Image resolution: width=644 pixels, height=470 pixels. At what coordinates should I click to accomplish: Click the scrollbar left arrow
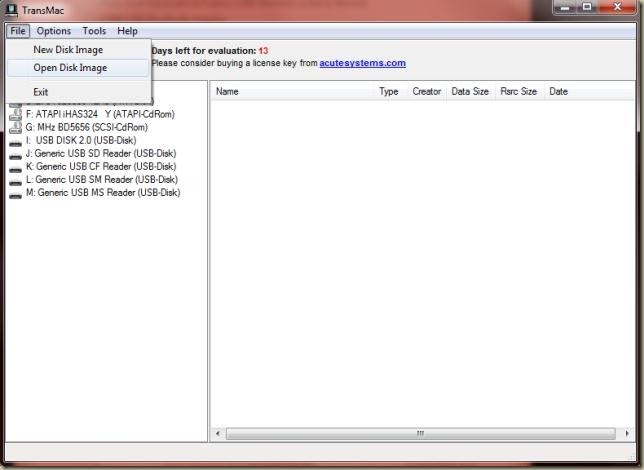pos(218,434)
